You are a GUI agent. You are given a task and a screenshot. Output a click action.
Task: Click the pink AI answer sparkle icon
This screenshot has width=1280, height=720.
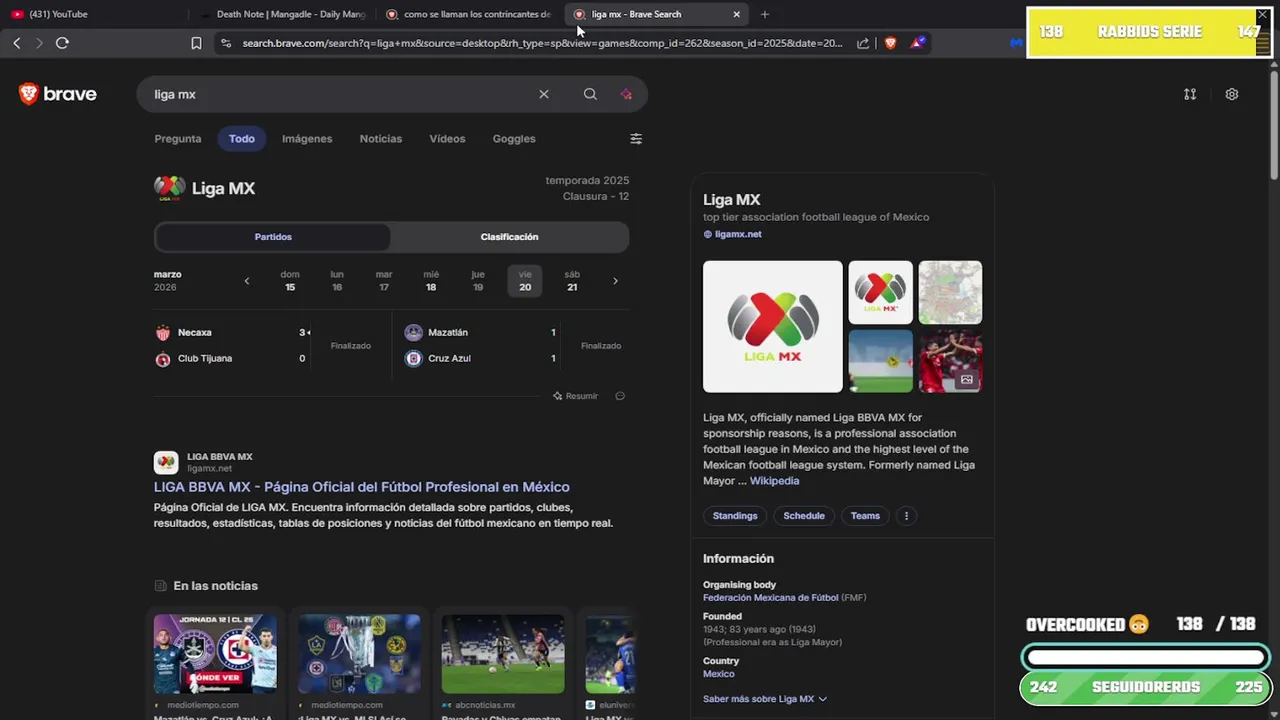(x=626, y=94)
